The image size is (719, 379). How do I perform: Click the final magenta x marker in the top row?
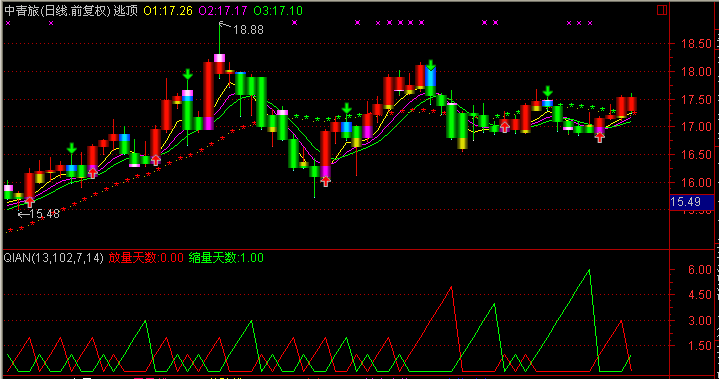pyautogui.click(x=590, y=22)
